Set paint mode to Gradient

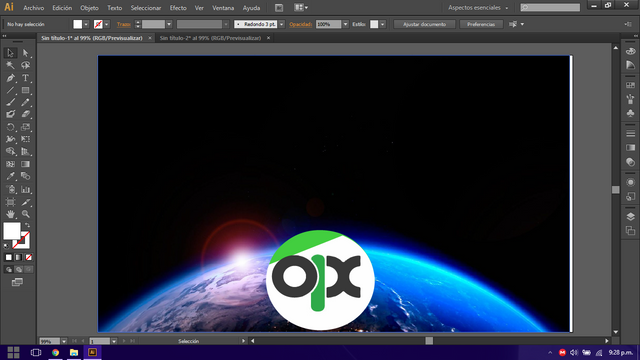[x=18, y=257]
